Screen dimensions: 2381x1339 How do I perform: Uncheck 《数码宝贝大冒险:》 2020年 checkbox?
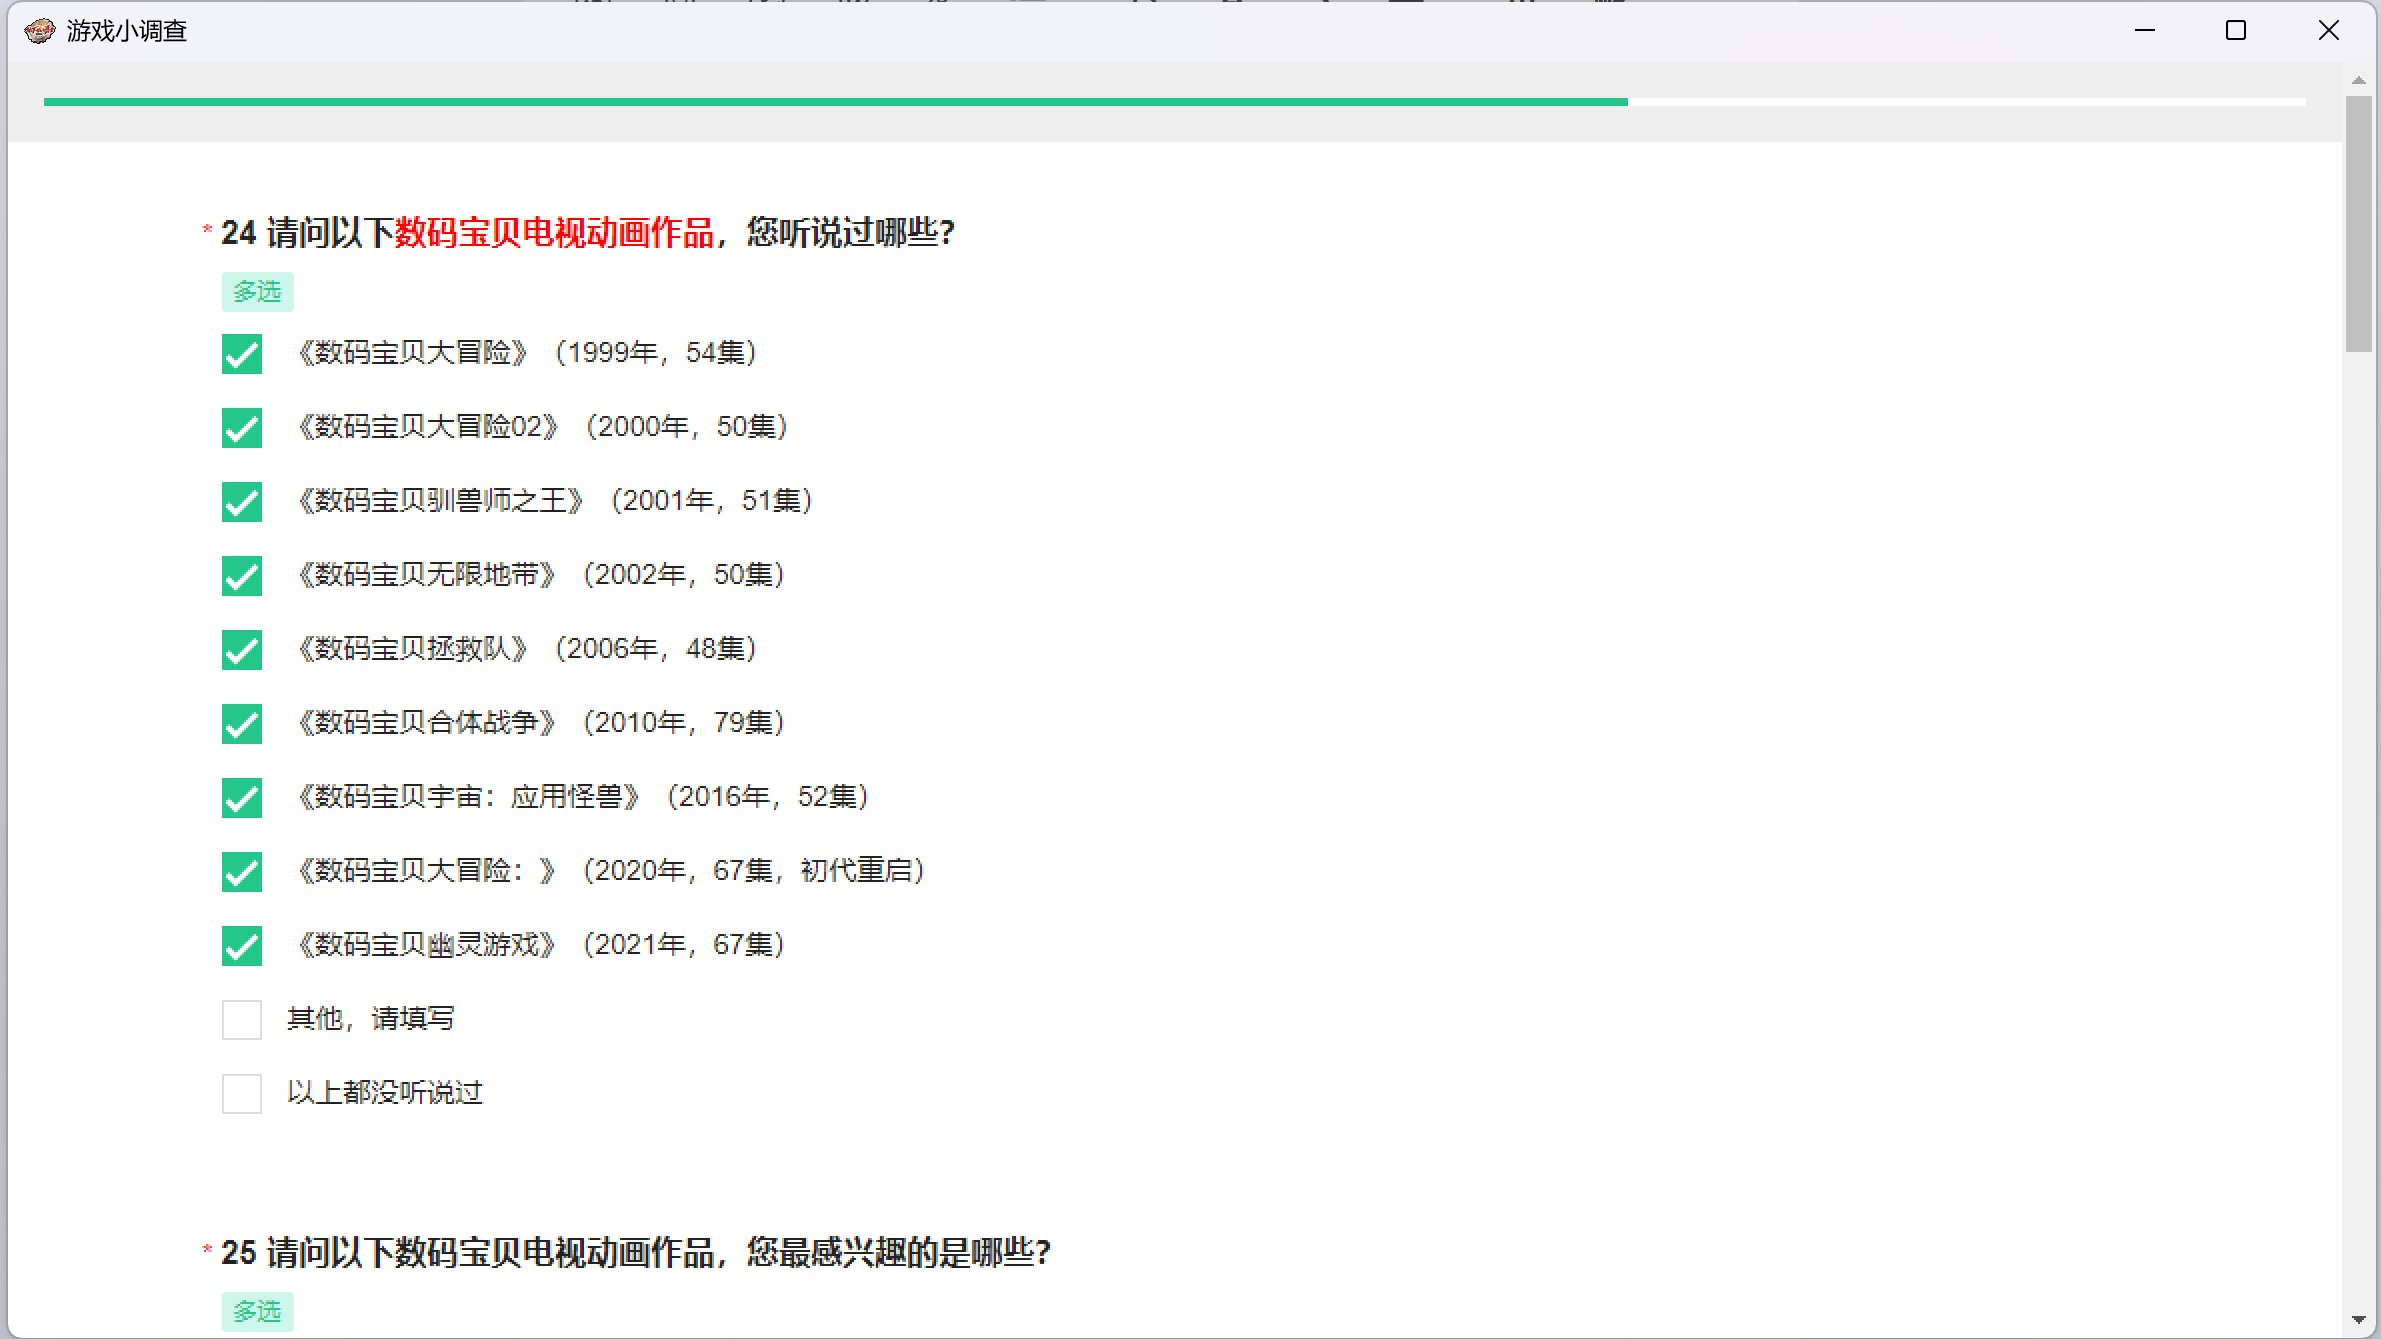click(x=242, y=872)
